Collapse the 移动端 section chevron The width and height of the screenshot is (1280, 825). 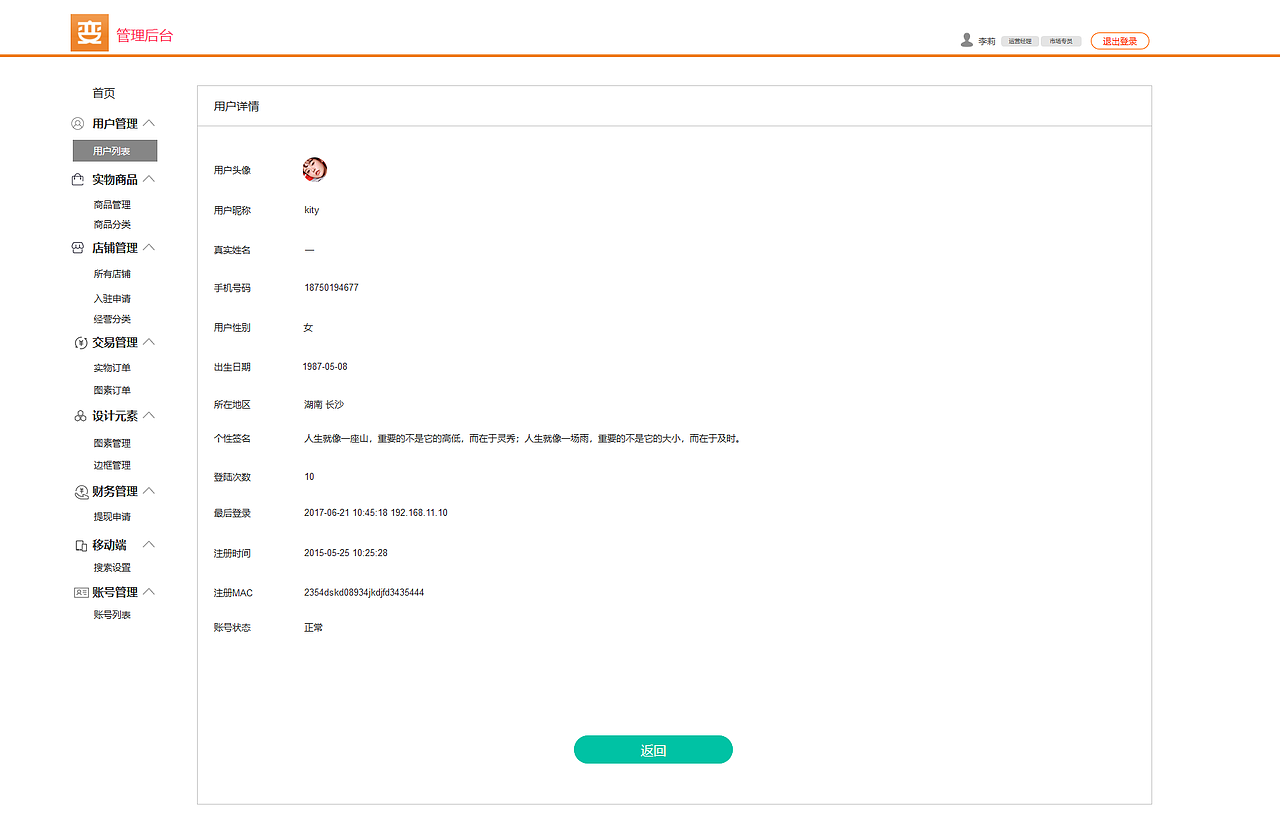pos(149,545)
